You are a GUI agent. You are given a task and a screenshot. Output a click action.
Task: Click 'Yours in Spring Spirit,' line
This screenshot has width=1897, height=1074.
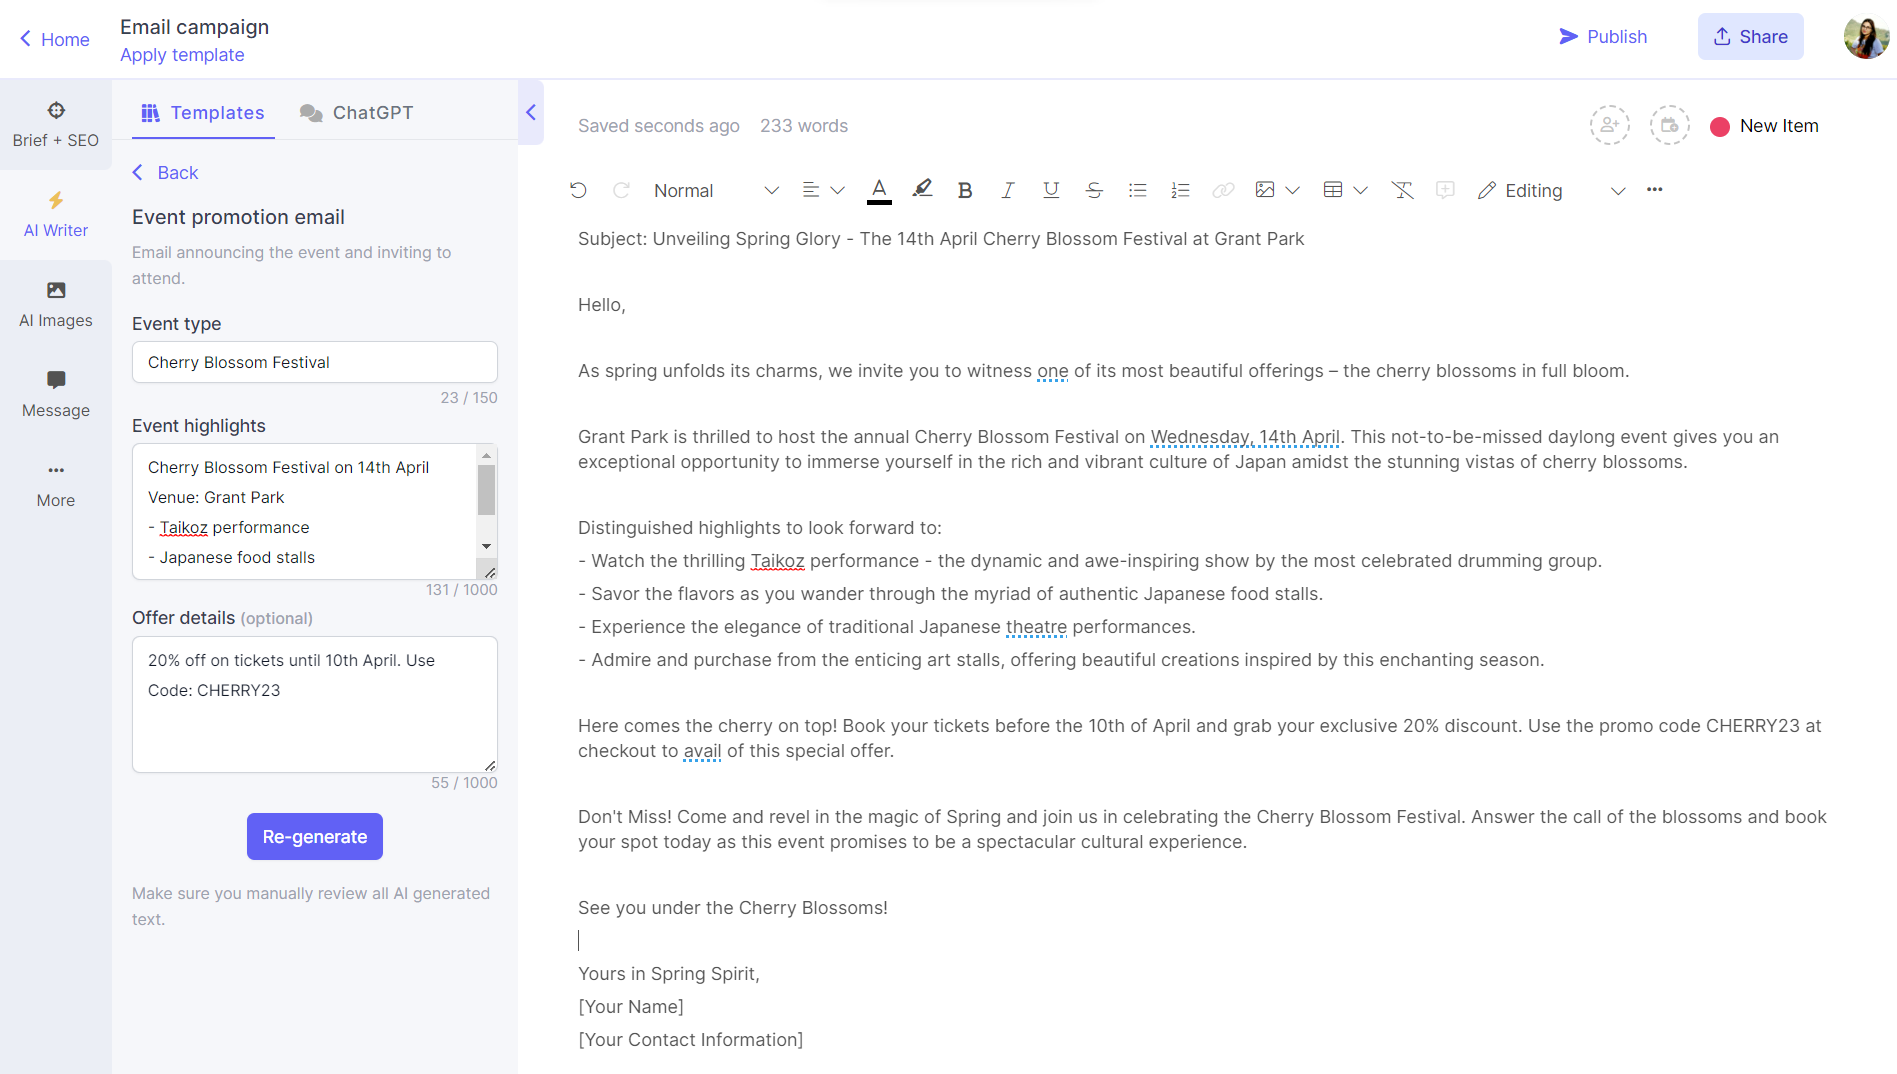pos(669,974)
